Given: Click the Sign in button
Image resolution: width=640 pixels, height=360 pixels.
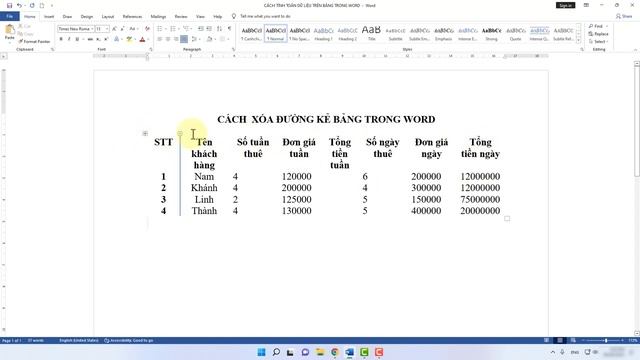Looking at the screenshot, I should pyautogui.click(x=565, y=5).
